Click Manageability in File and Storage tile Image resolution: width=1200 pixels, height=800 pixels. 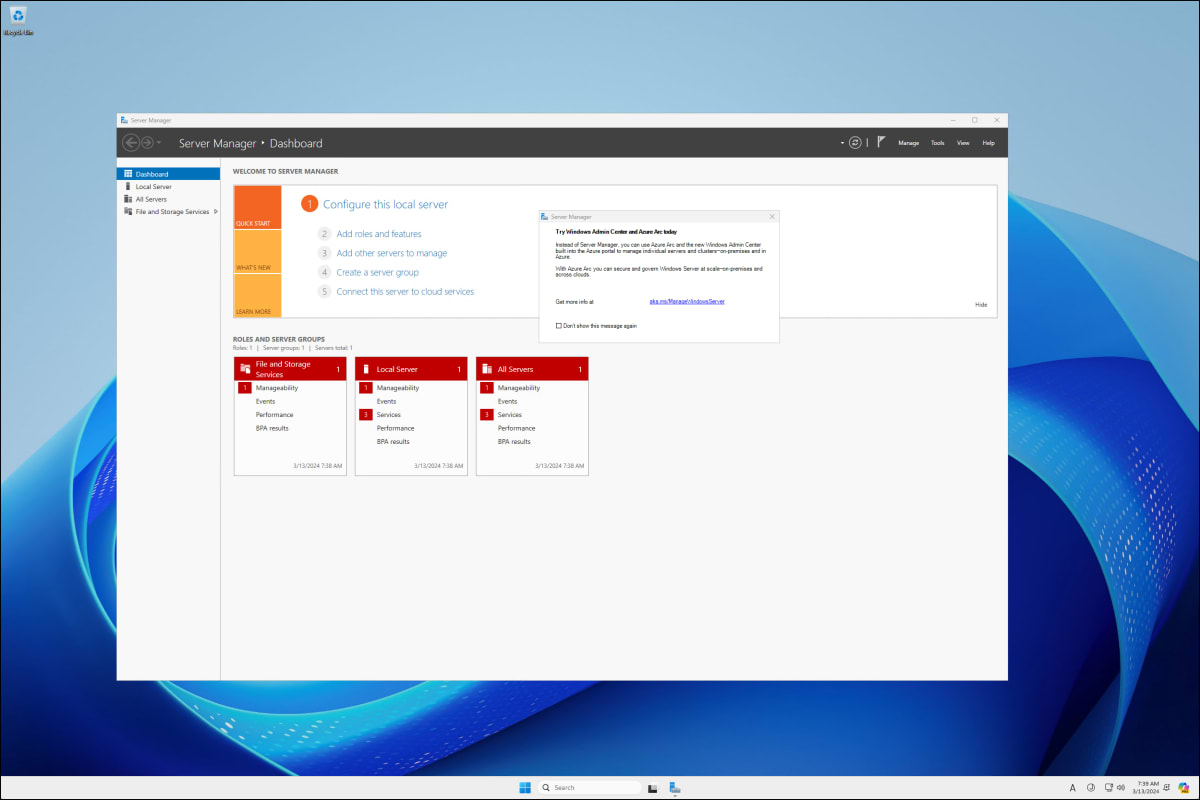275,388
